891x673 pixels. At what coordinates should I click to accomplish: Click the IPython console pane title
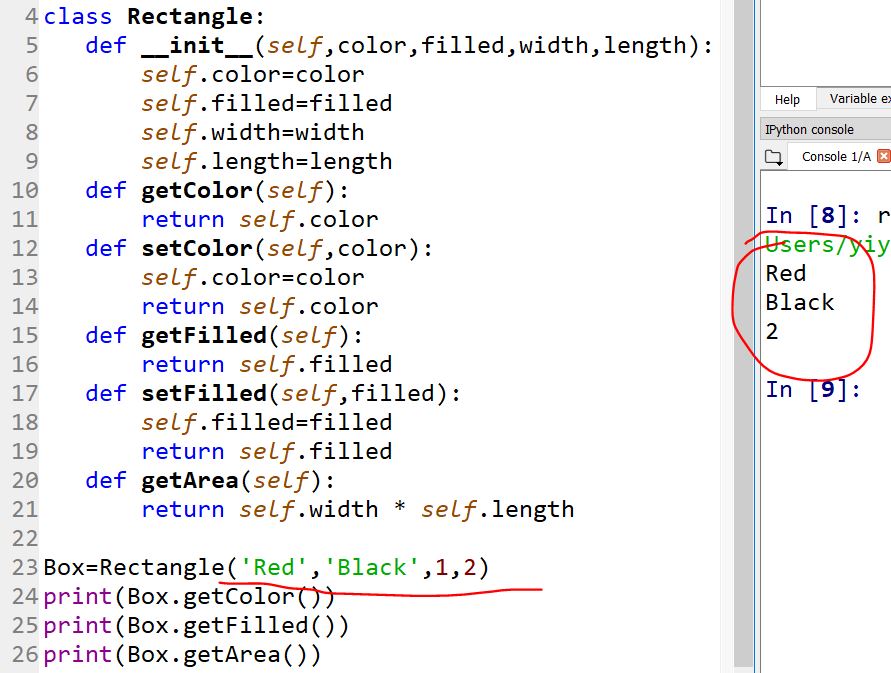pyautogui.click(x=809, y=130)
